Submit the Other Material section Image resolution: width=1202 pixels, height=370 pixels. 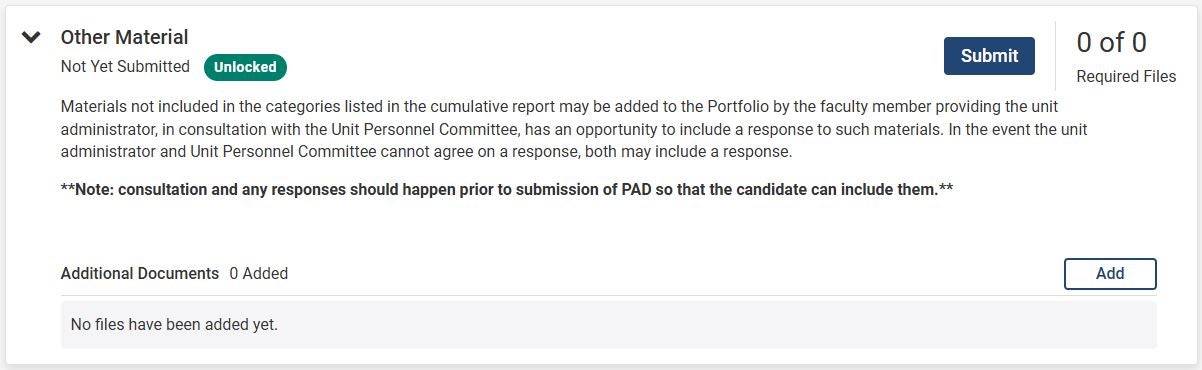(989, 56)
